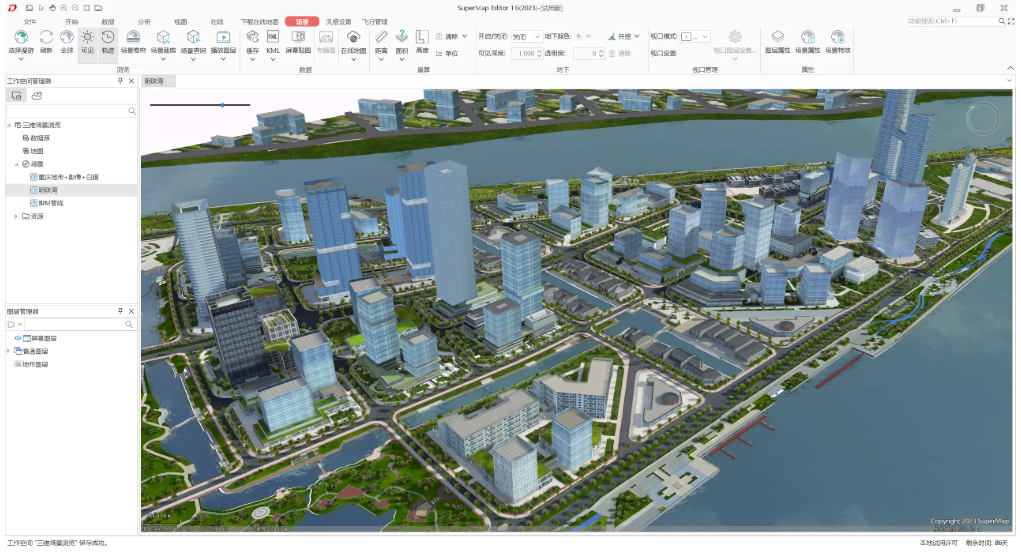The width and height of the screenshot is (1021, 556).
Task: Click the navigation compass in the scene
Action: point(982,119)
